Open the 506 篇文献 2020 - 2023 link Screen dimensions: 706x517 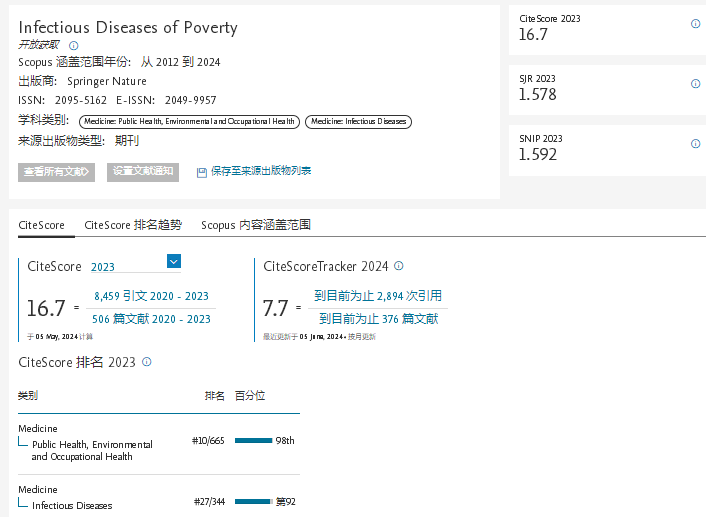click(151, 319)
